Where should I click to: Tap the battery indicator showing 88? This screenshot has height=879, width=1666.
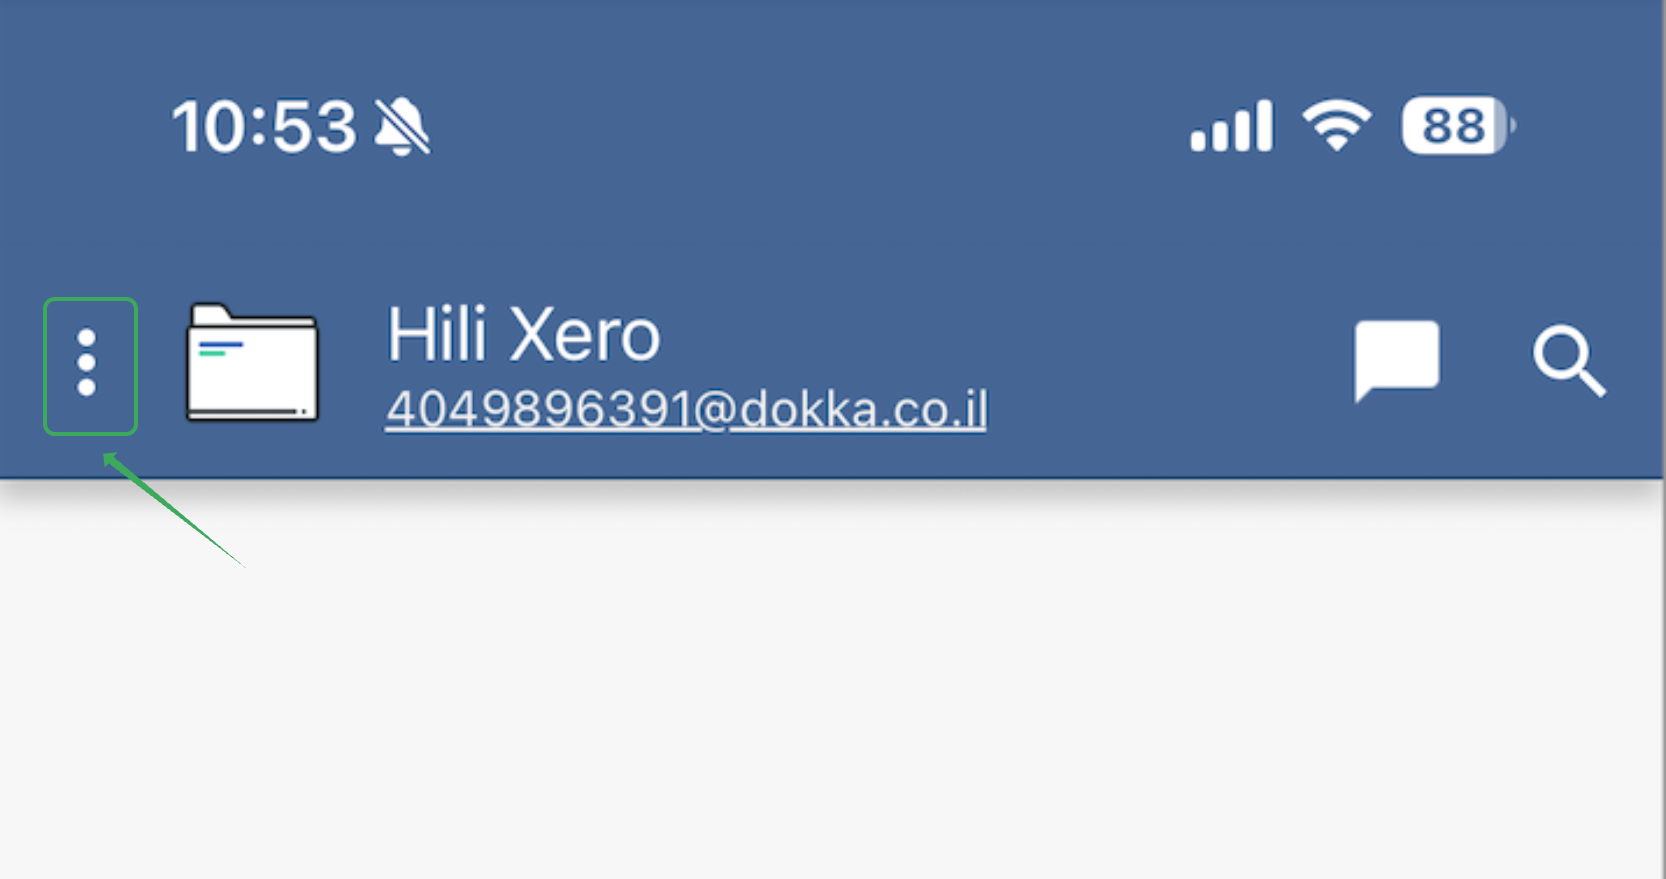[x=1458, y=126]
